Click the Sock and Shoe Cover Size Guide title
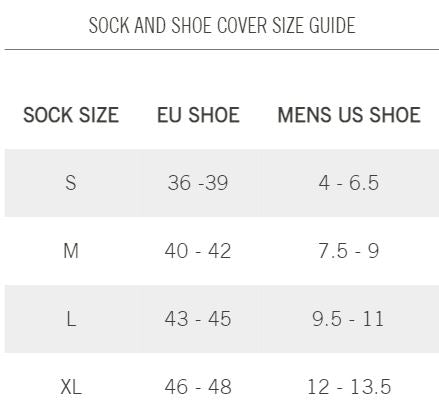 click(x=222, y=25)
